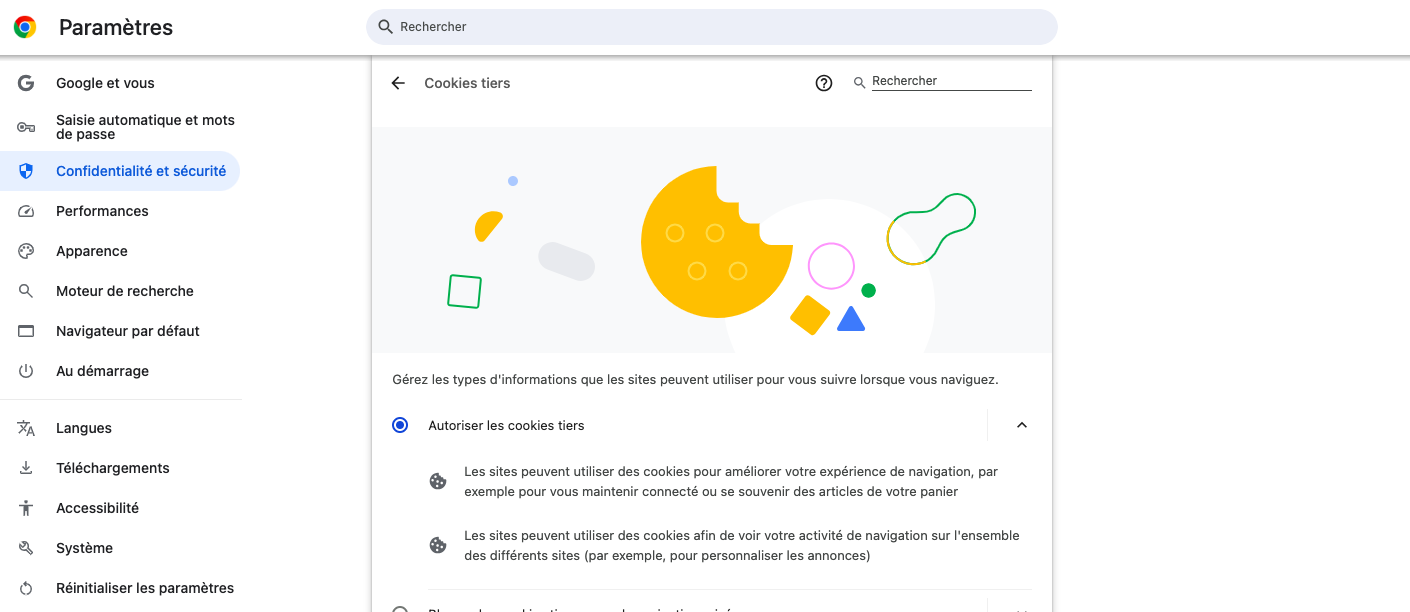Click the Google G icon in sidebar
This screenshot has height=612, width=1410.
(26, 83)
